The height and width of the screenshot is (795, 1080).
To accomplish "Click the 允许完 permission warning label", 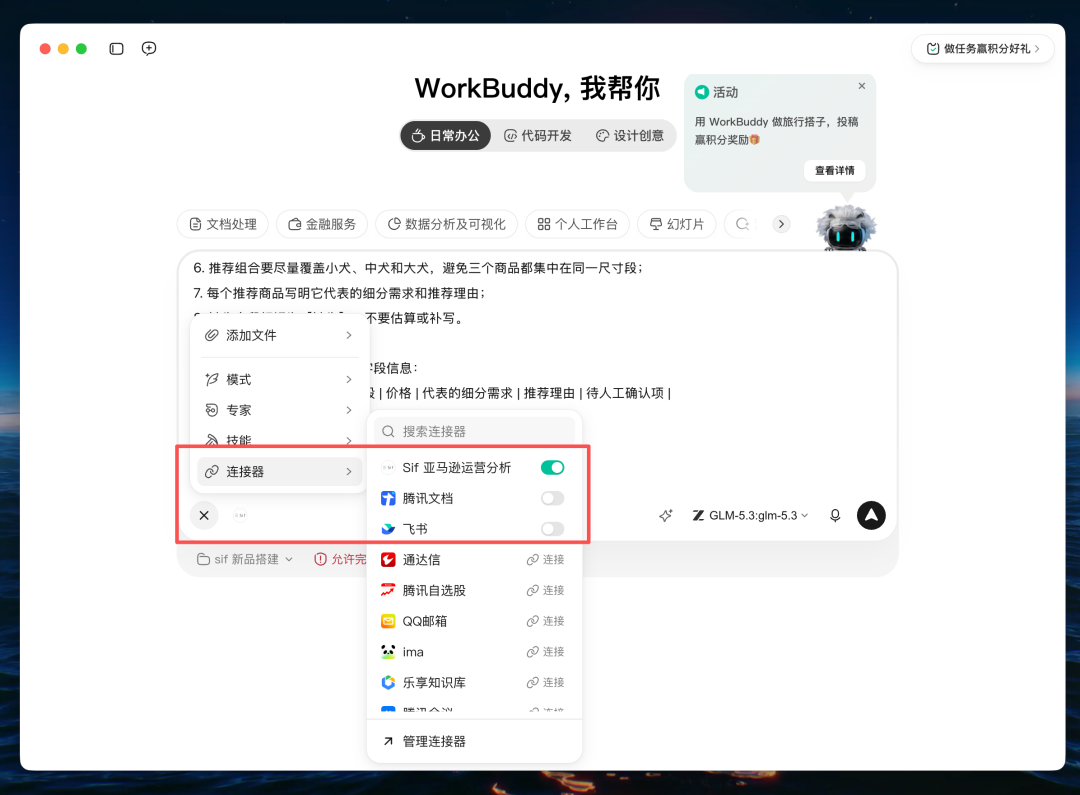I will pos(340,559).
